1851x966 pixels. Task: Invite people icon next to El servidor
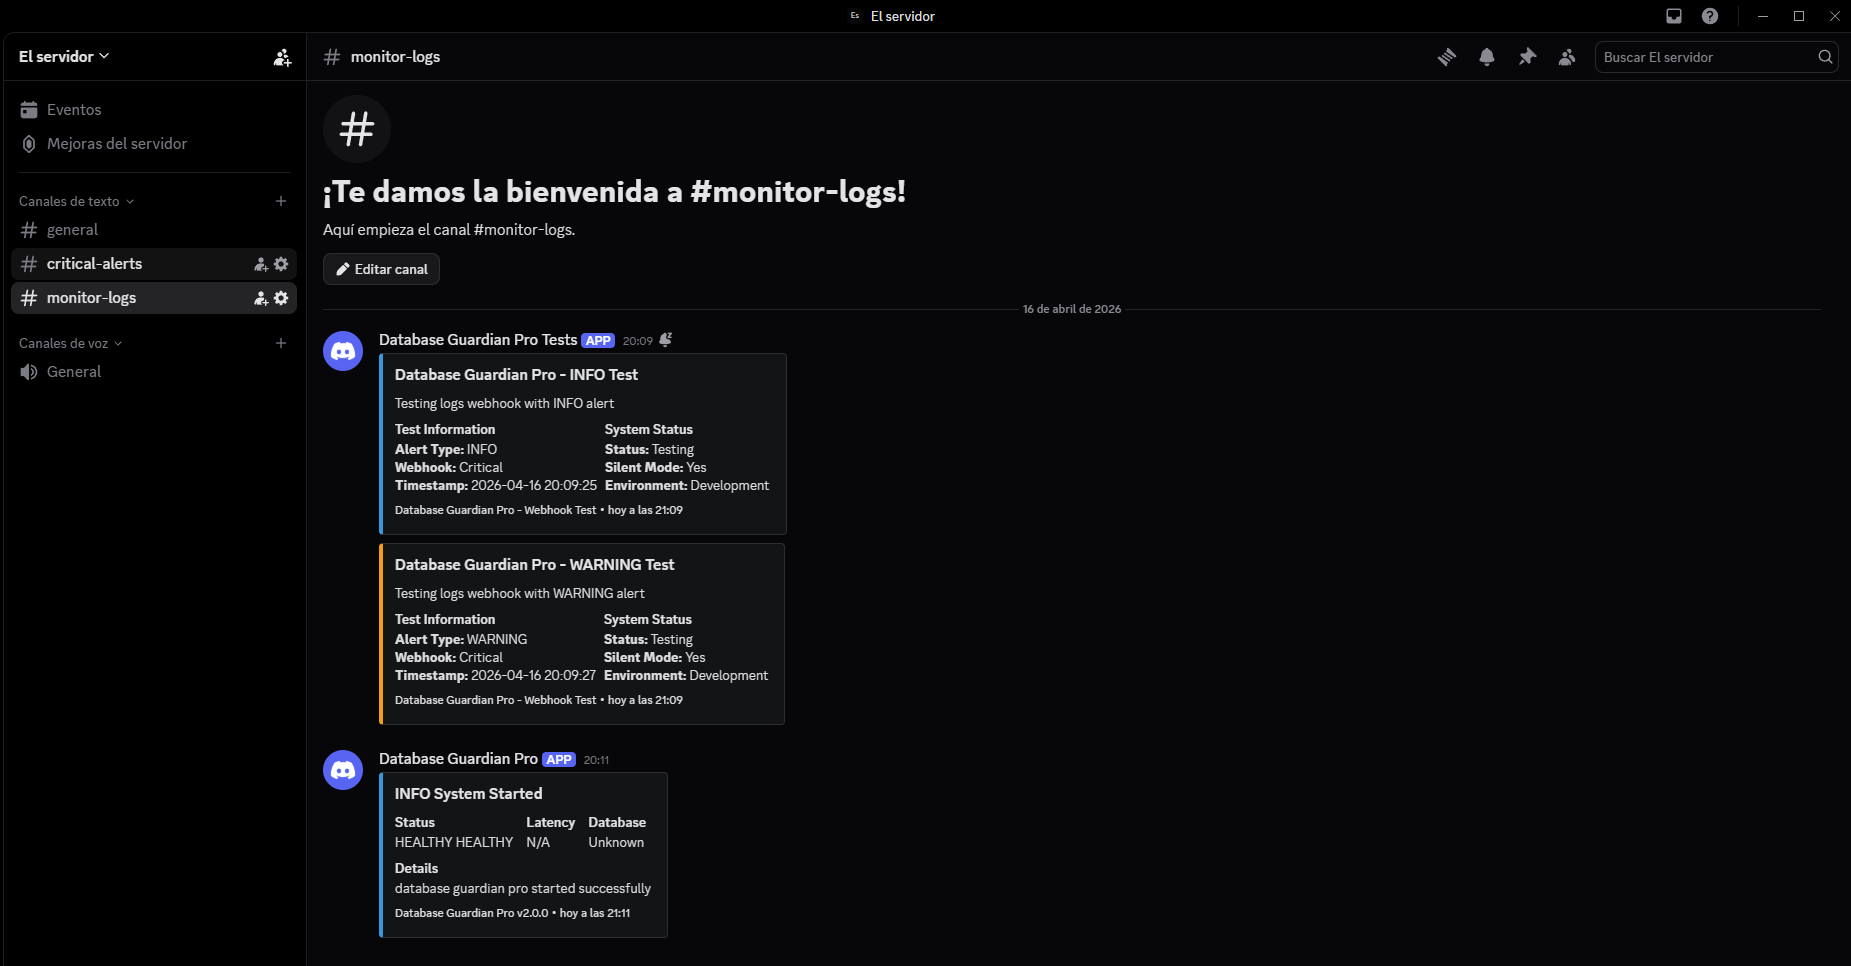(x=283, y=57)
